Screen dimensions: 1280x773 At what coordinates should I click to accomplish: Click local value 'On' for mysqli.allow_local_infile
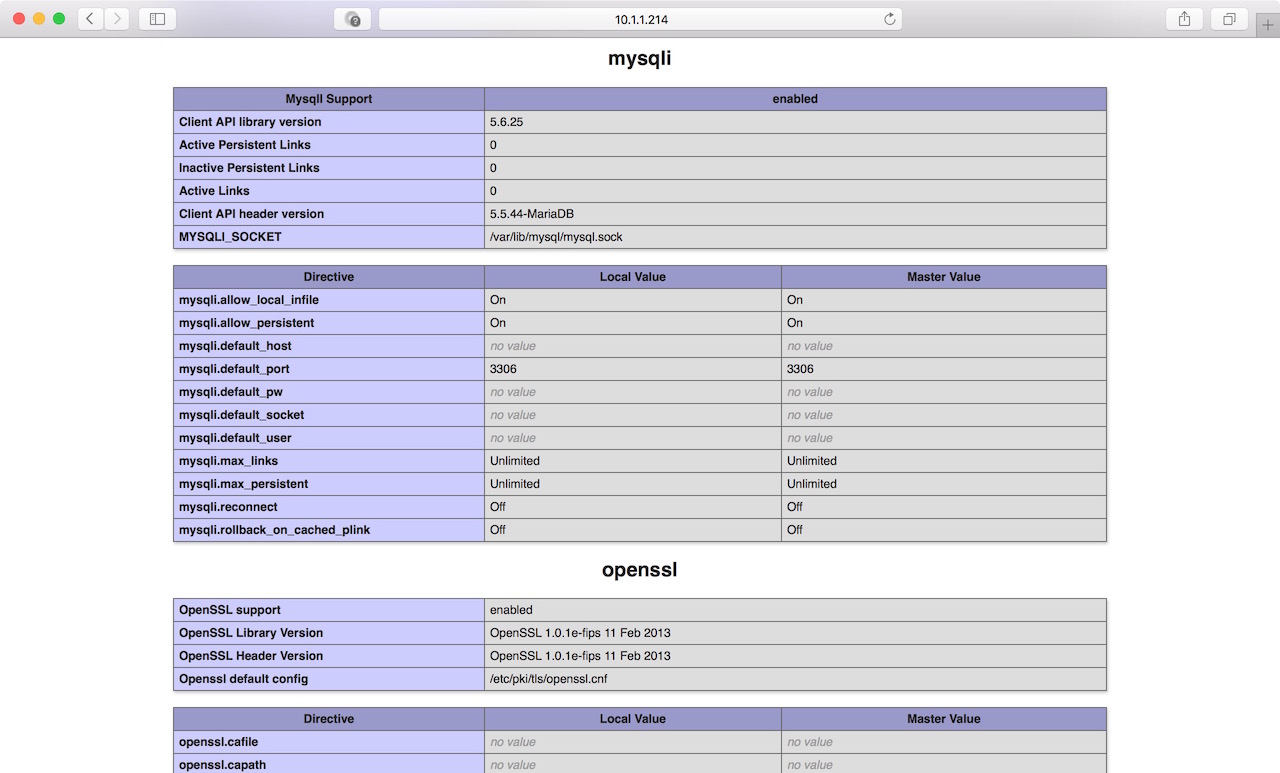tap(498, 300)
